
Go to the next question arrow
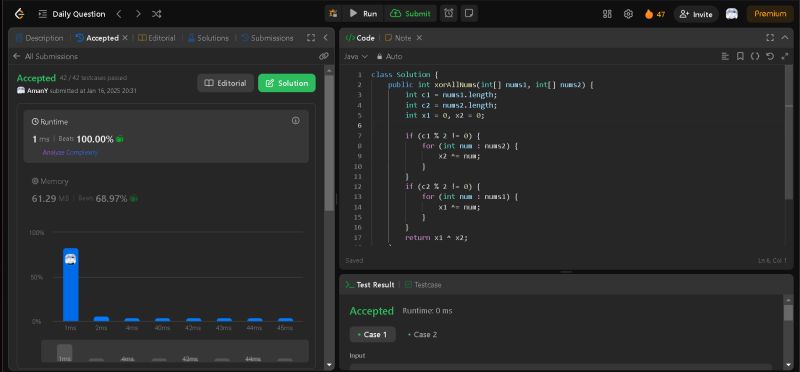(x=138, y=14)
